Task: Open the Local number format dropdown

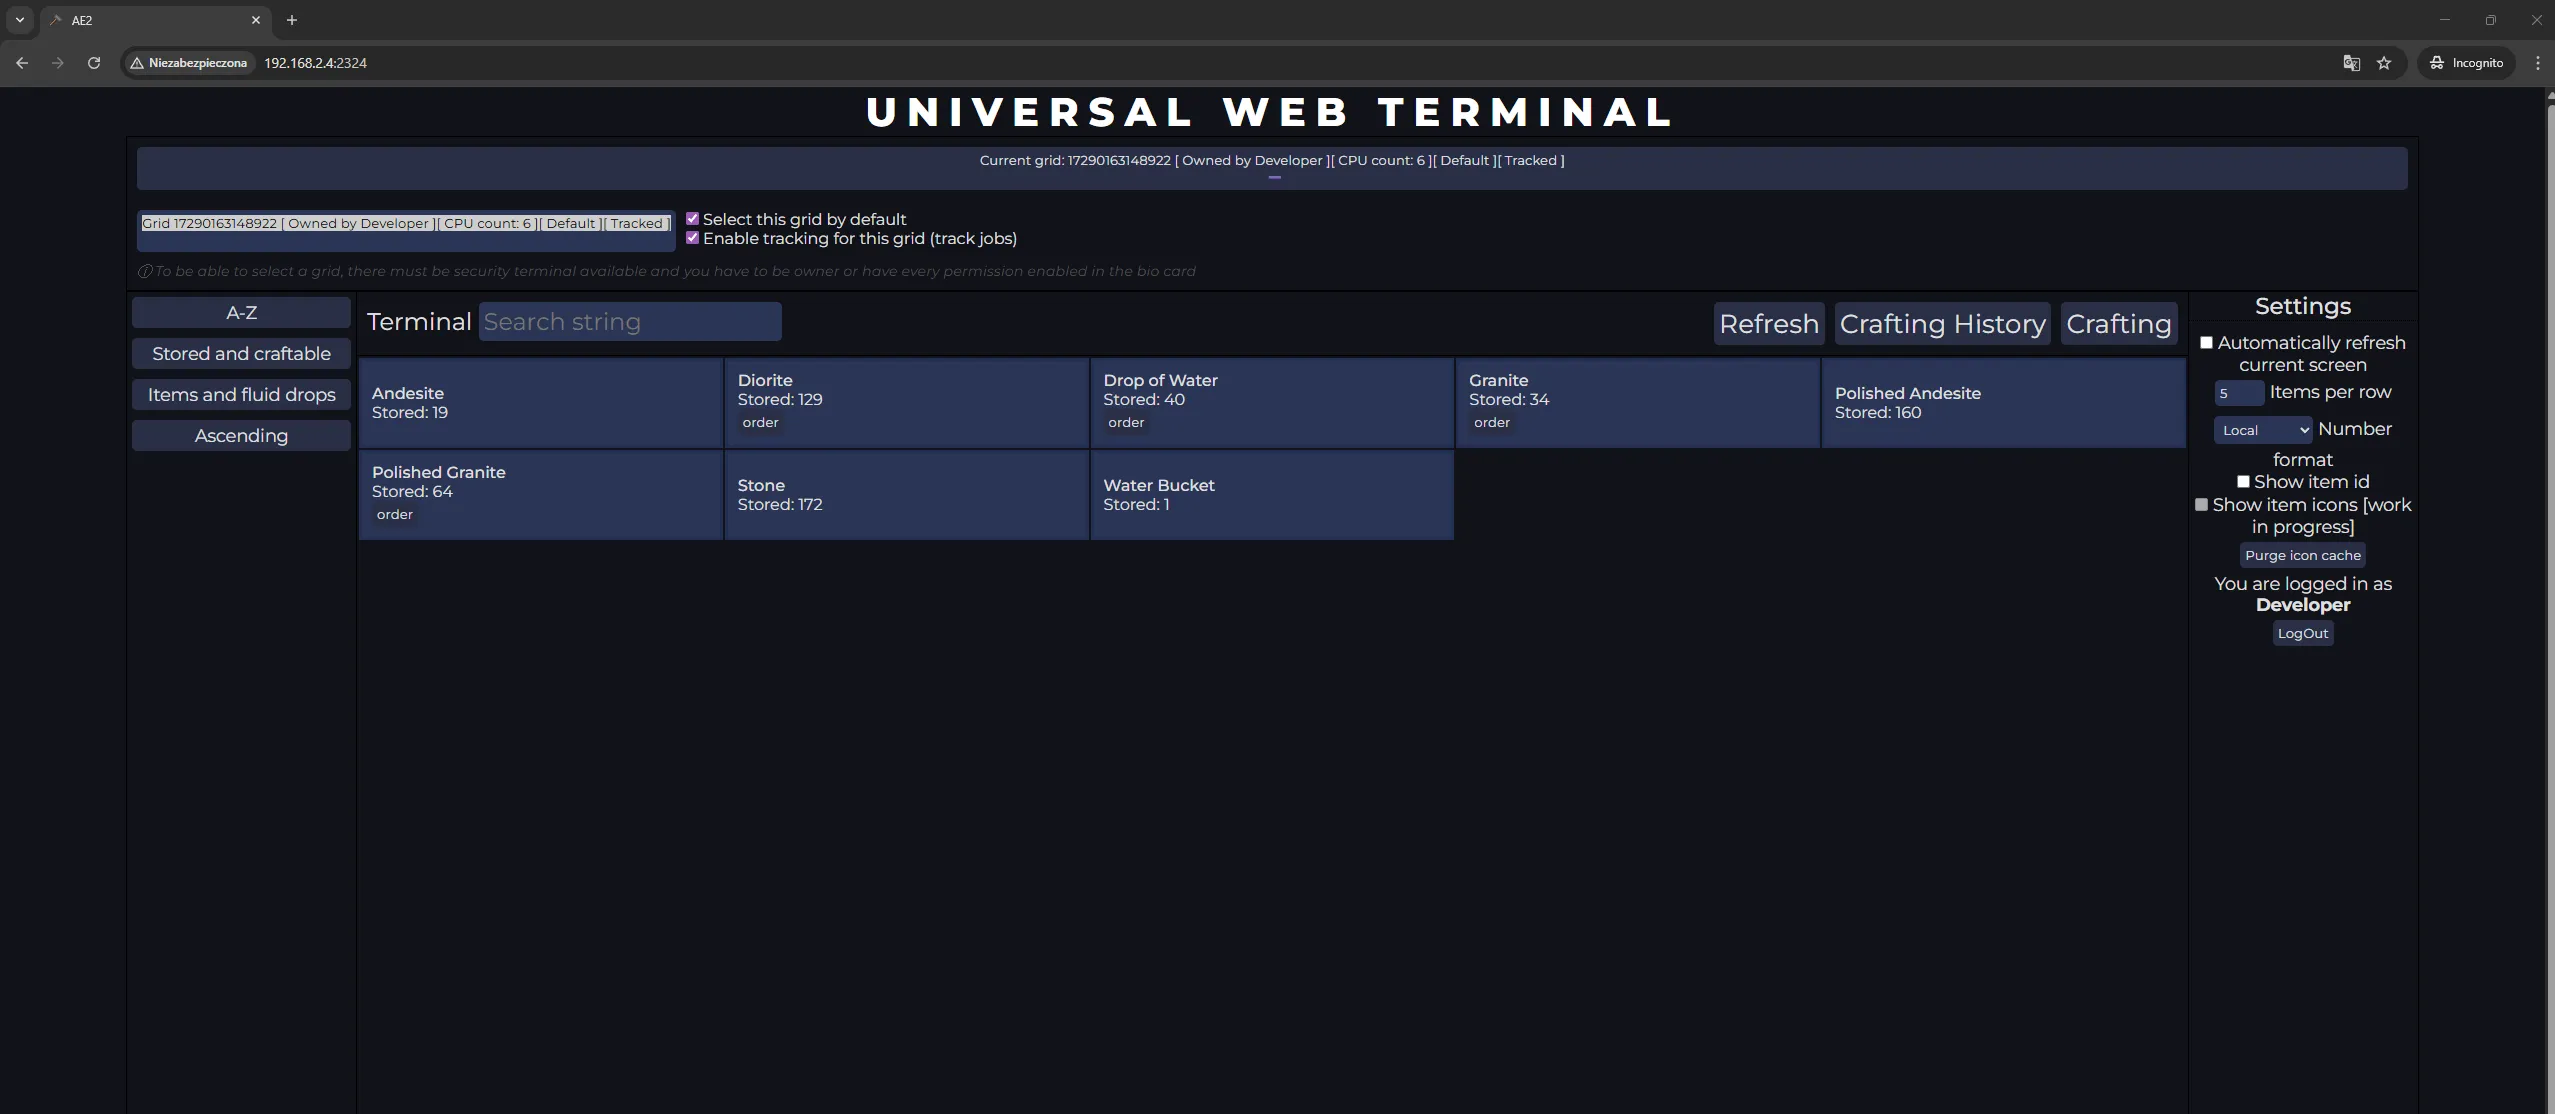Action: point(2261,429)
